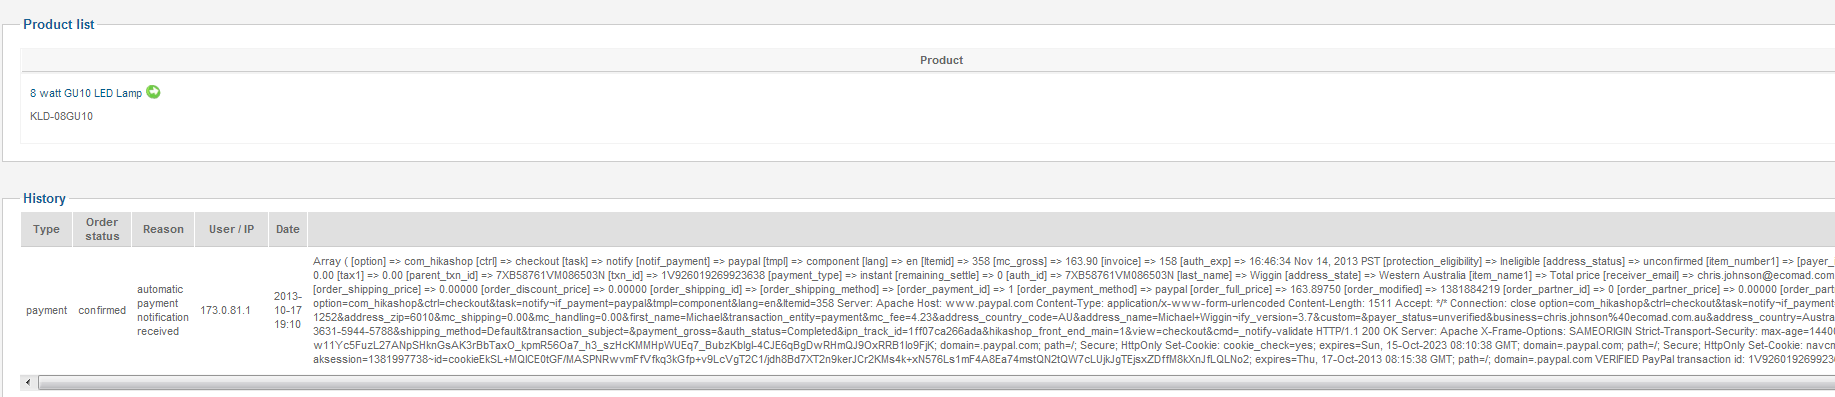Click the www.paypal.com host text in data

[989, 303]
